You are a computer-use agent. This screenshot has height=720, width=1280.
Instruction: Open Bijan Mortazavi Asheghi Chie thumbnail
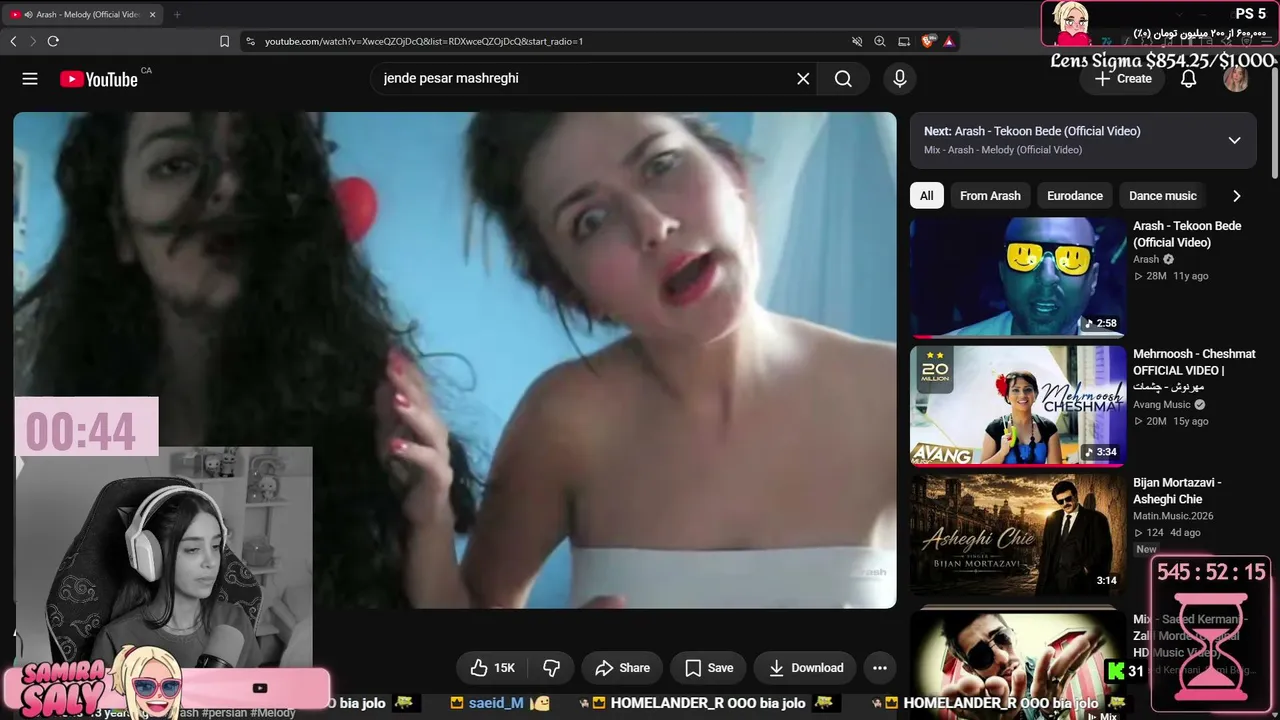(1018, 534)
